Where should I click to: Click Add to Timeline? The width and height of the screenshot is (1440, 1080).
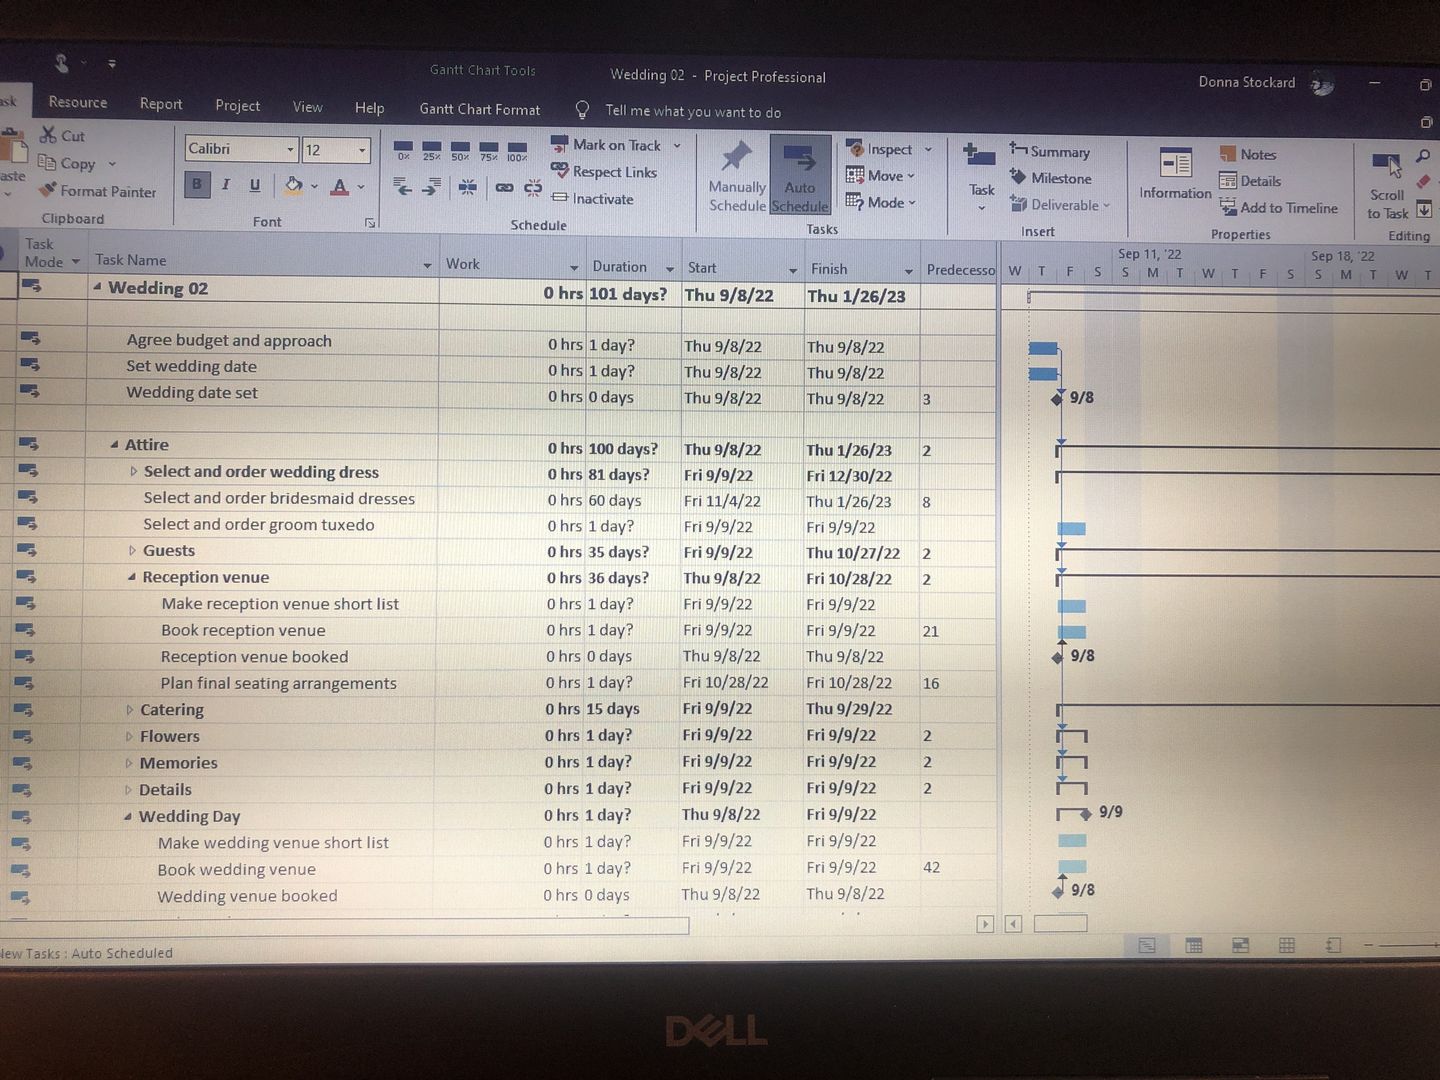(x=1279, y=207)
